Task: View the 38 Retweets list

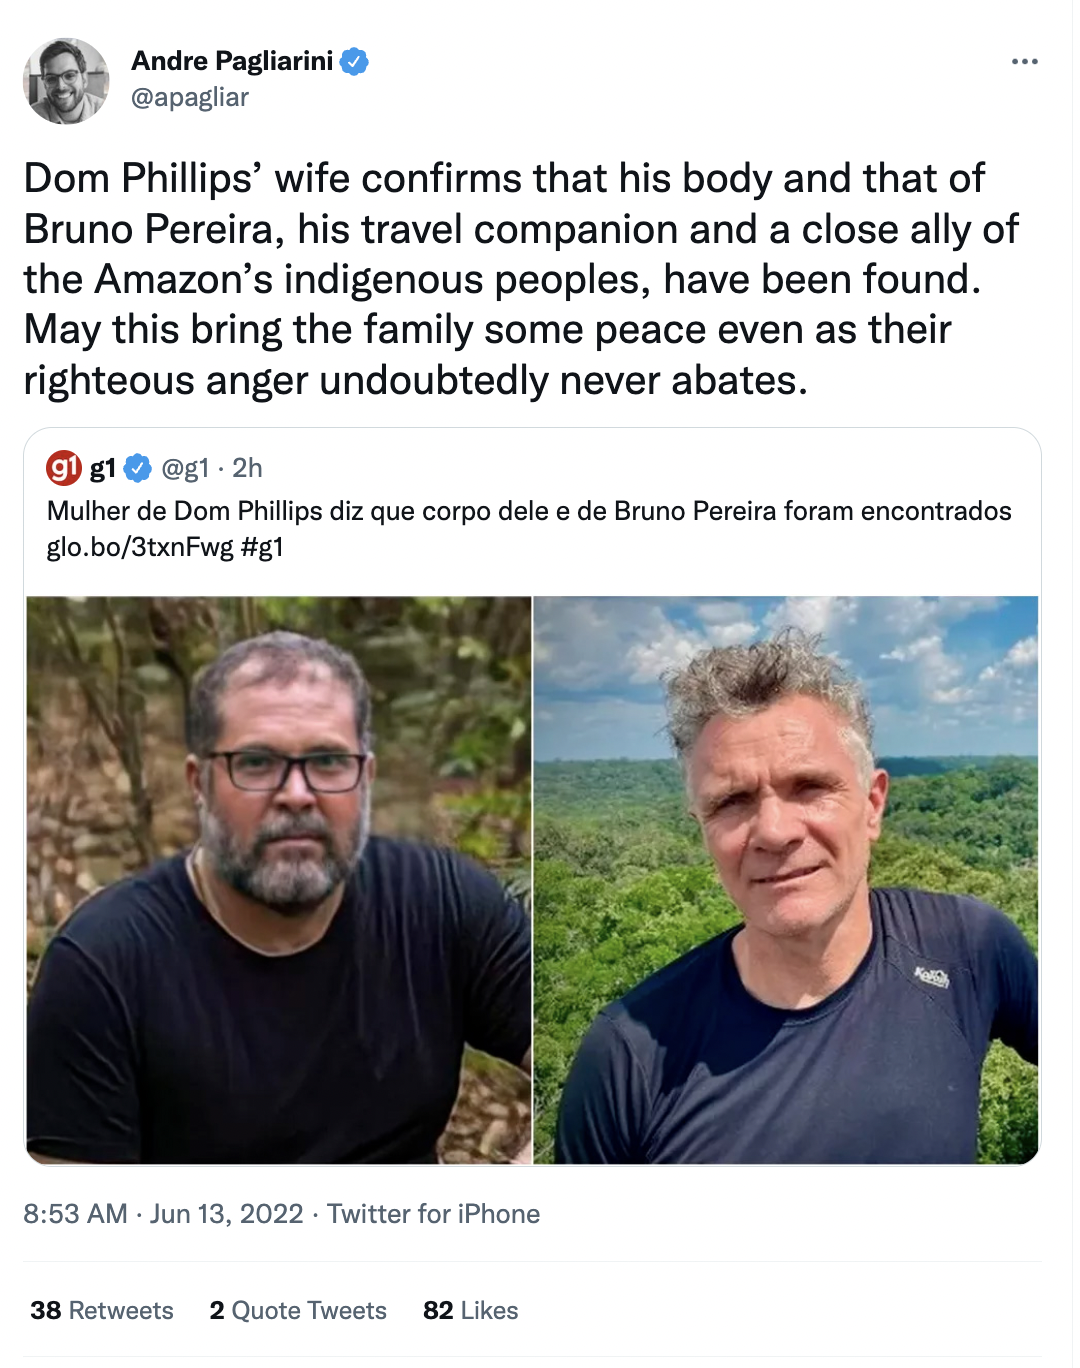Action: pos(102,1310)
